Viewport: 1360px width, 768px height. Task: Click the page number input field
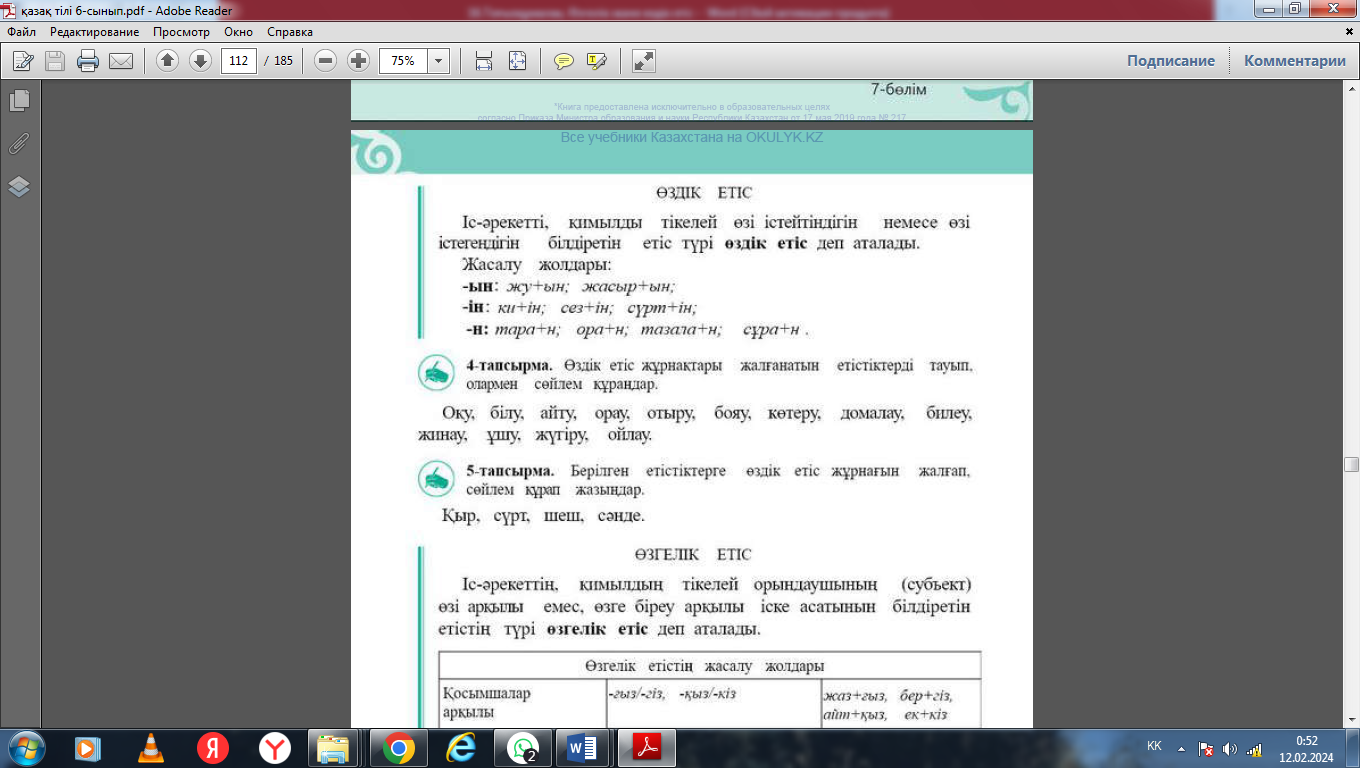(239, 61)
